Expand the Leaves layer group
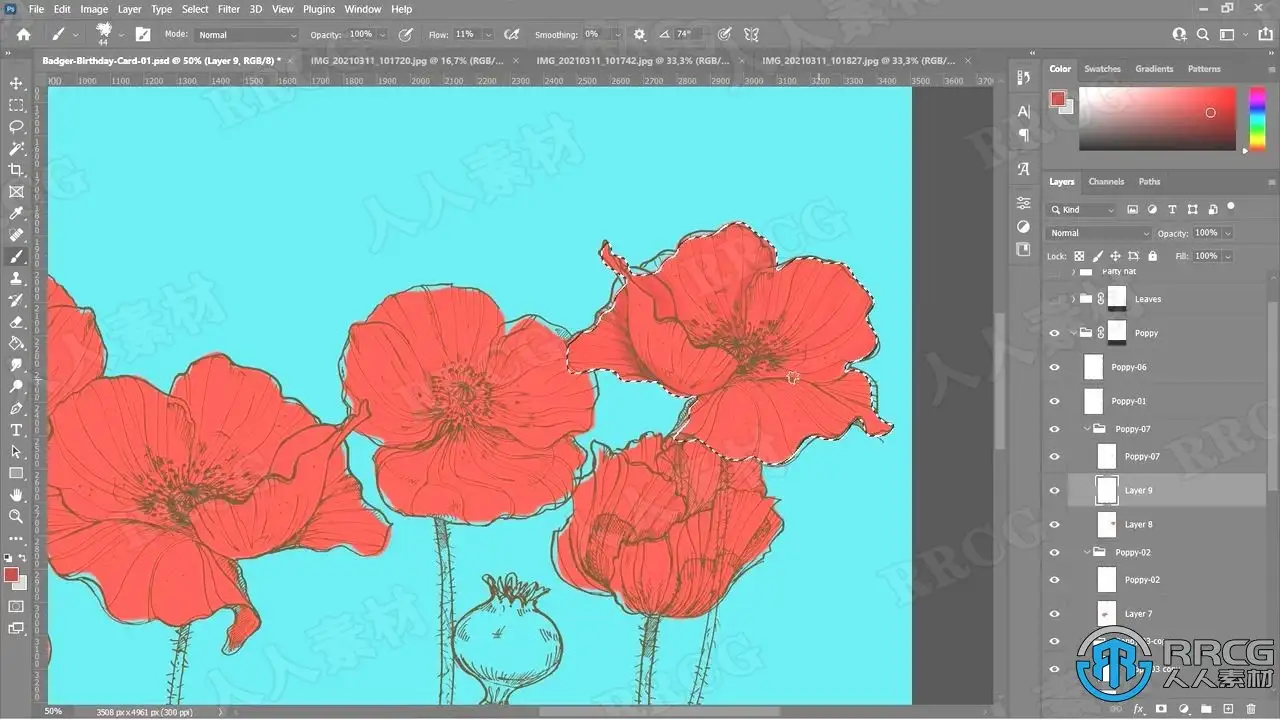Screen dimensions: 1280x720 1074,299
